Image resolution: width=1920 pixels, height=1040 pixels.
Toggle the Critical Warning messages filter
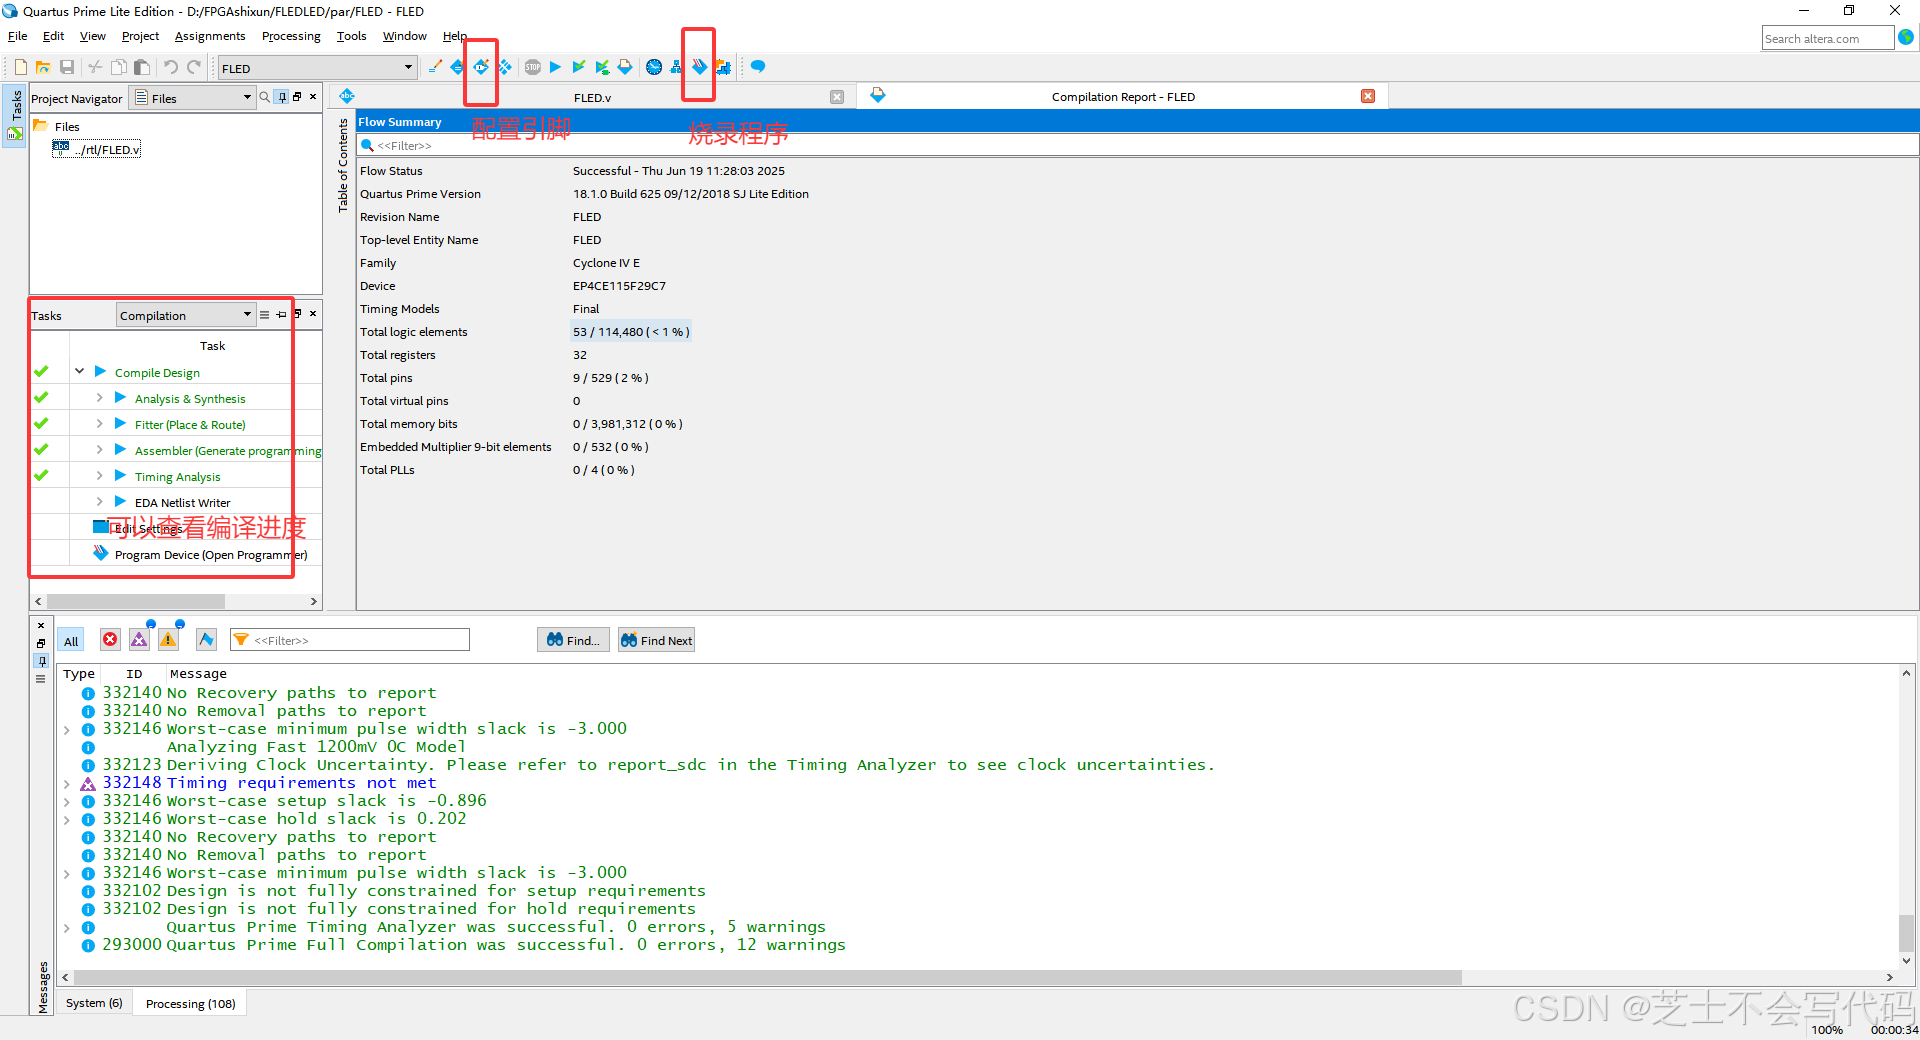[139, 640]
